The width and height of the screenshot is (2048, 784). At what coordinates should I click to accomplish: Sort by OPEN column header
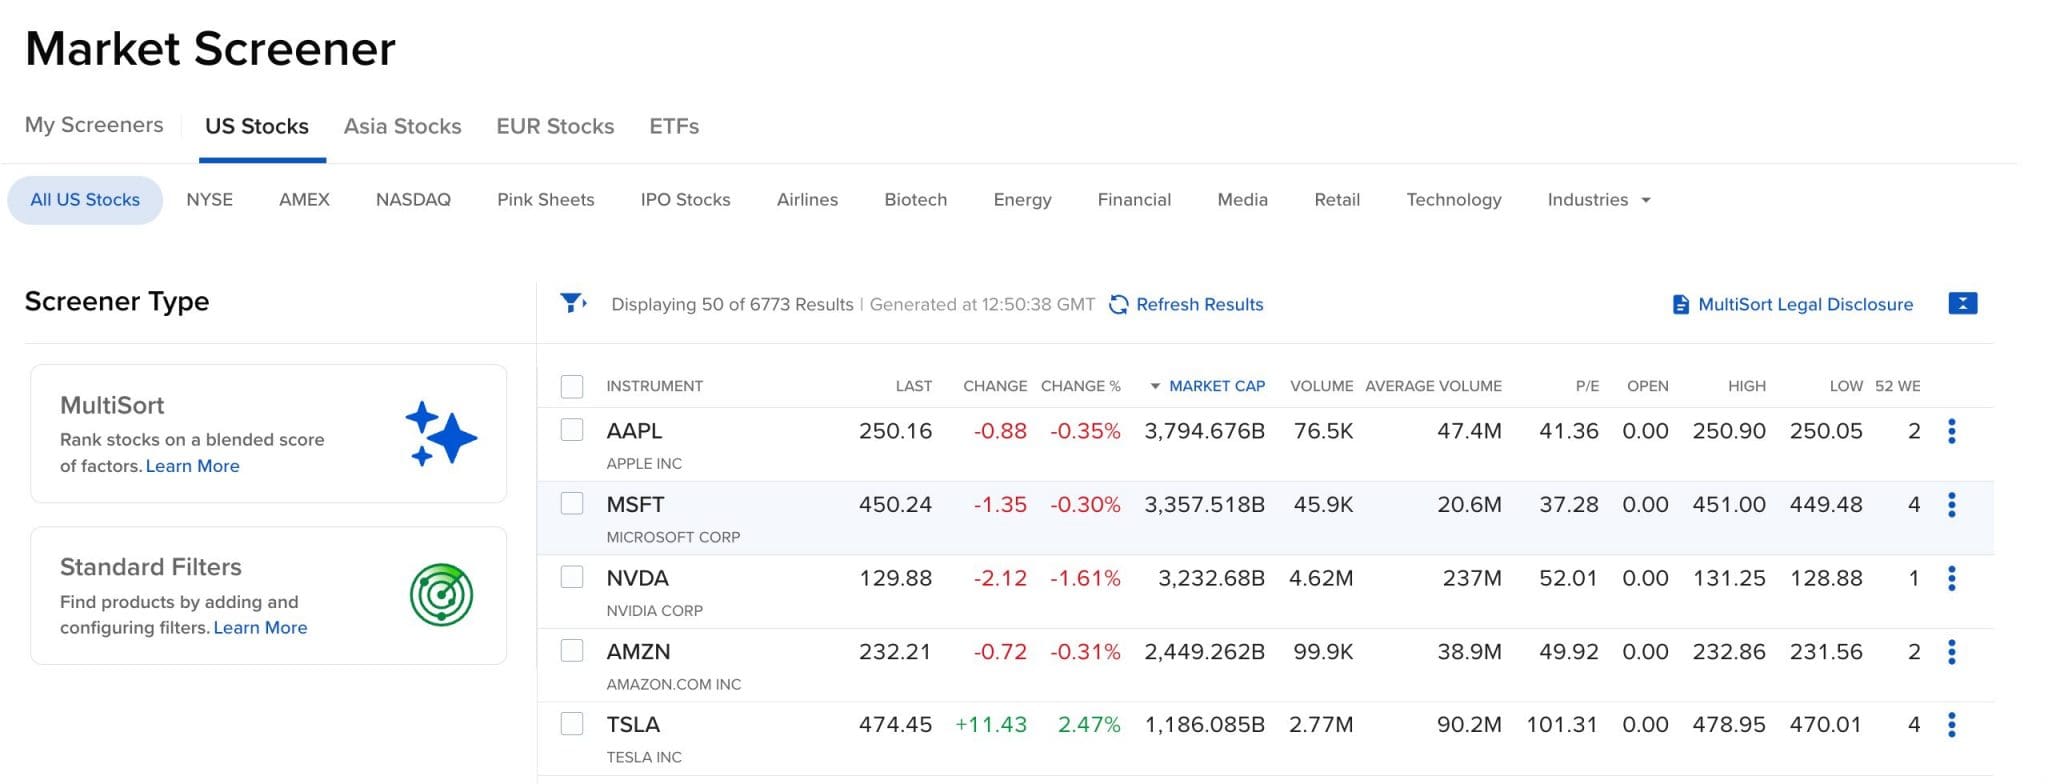[1647, 386]
